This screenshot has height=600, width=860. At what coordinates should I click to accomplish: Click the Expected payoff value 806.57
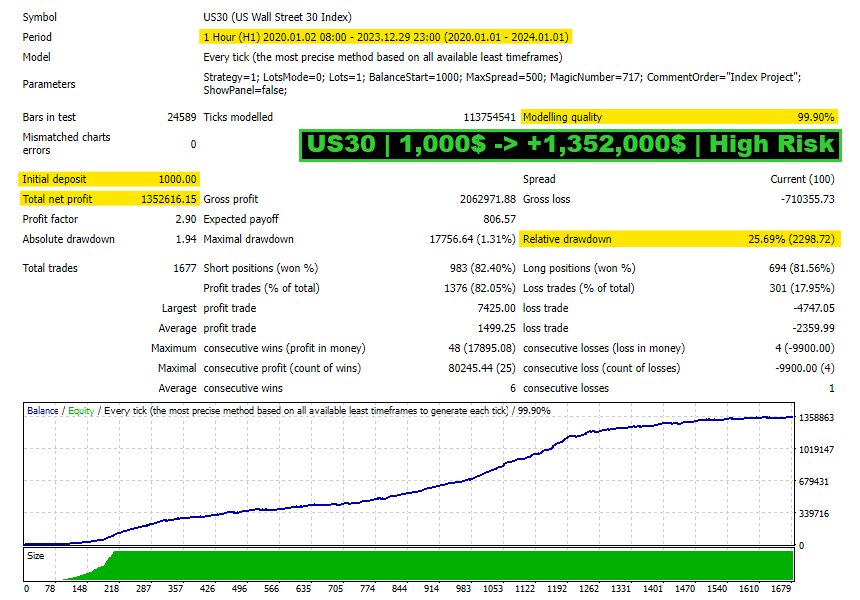(x=499, y=219)
